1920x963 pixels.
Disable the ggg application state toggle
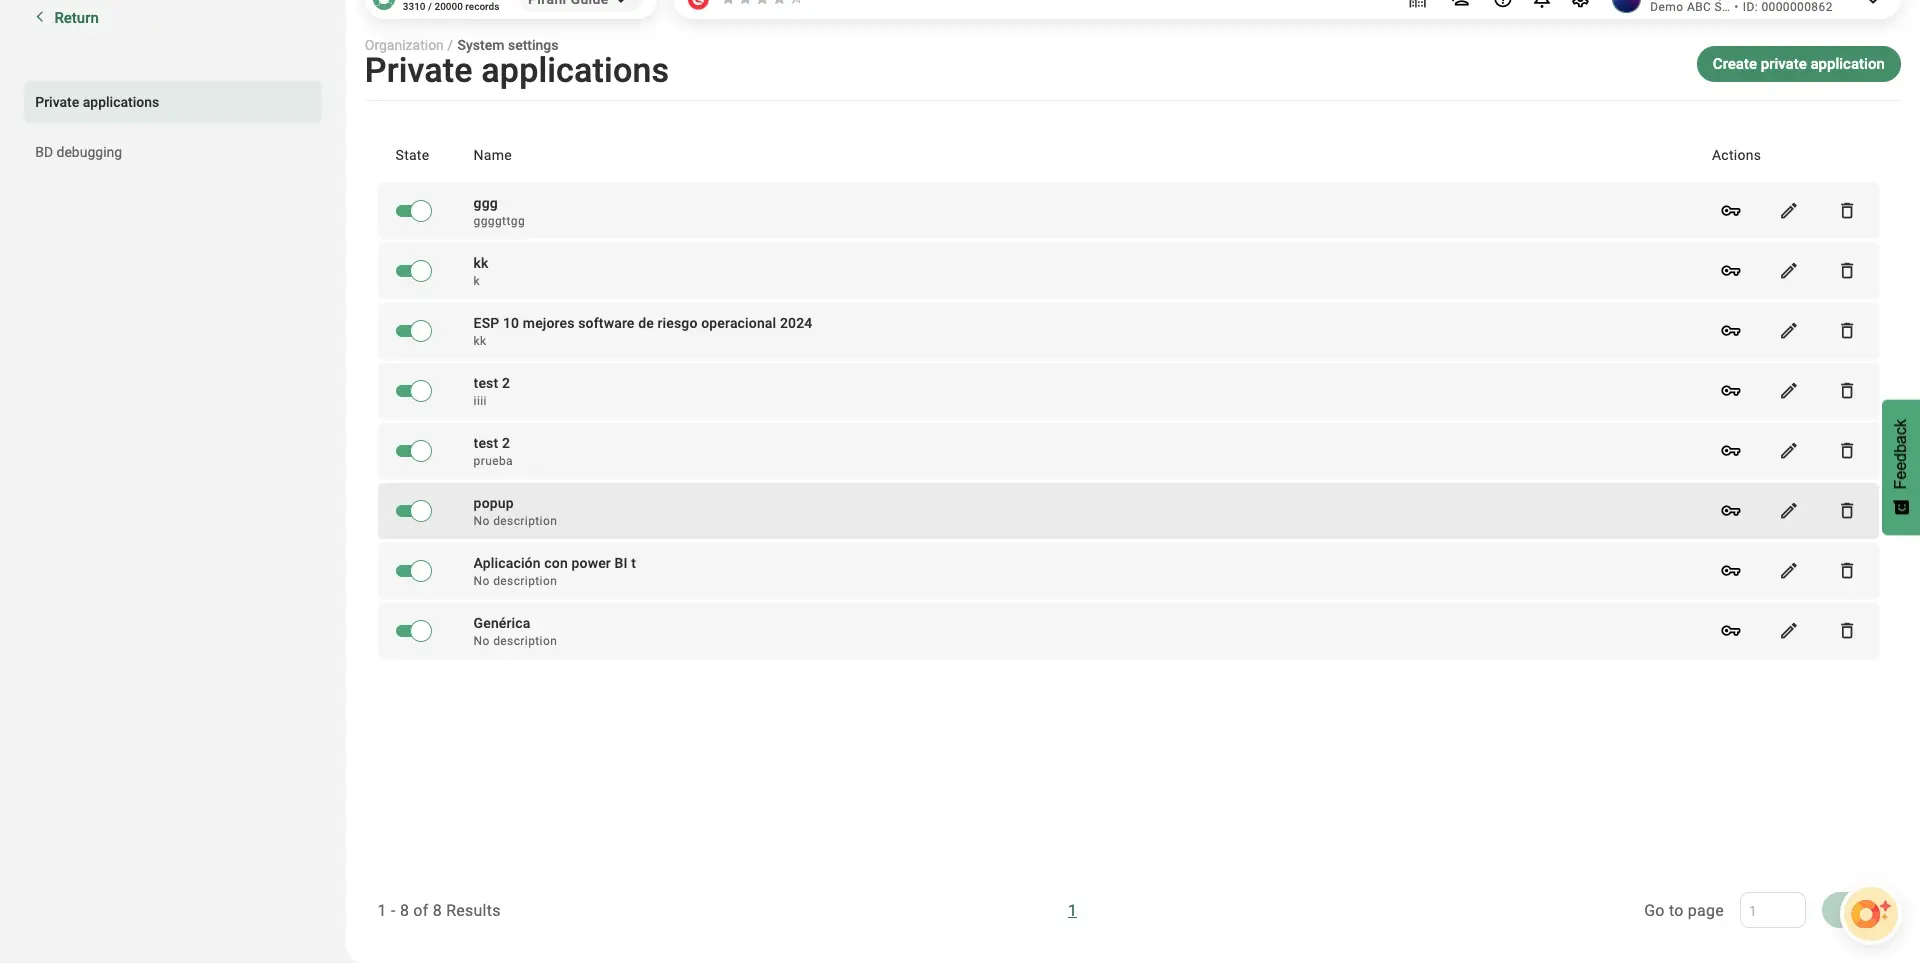tap(413, 211)
